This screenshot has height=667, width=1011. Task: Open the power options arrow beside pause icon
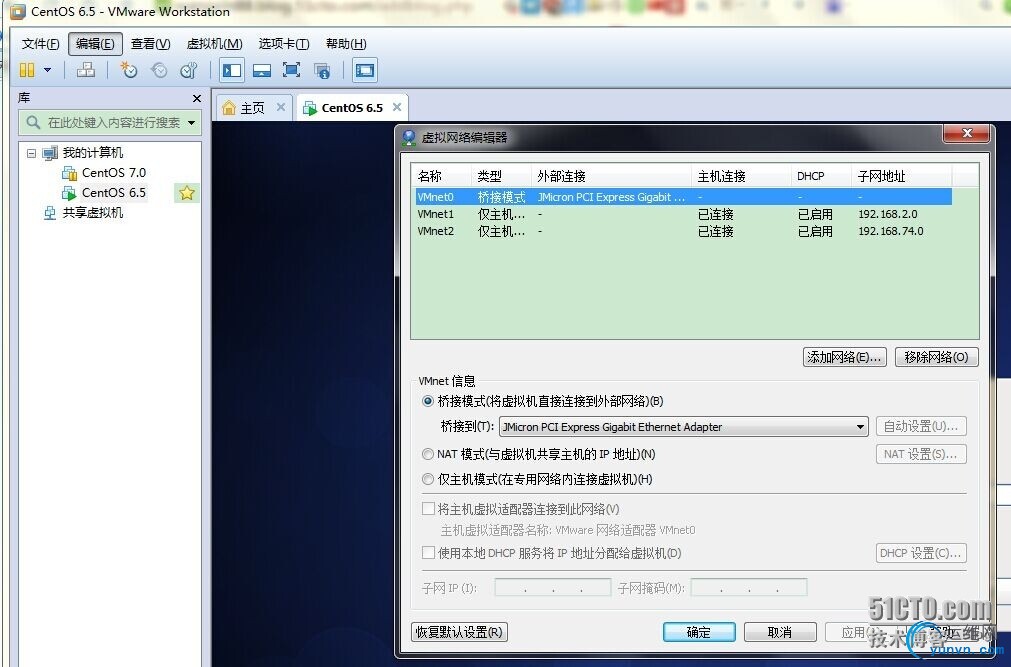pyautogui.click(x=47, y=70)
